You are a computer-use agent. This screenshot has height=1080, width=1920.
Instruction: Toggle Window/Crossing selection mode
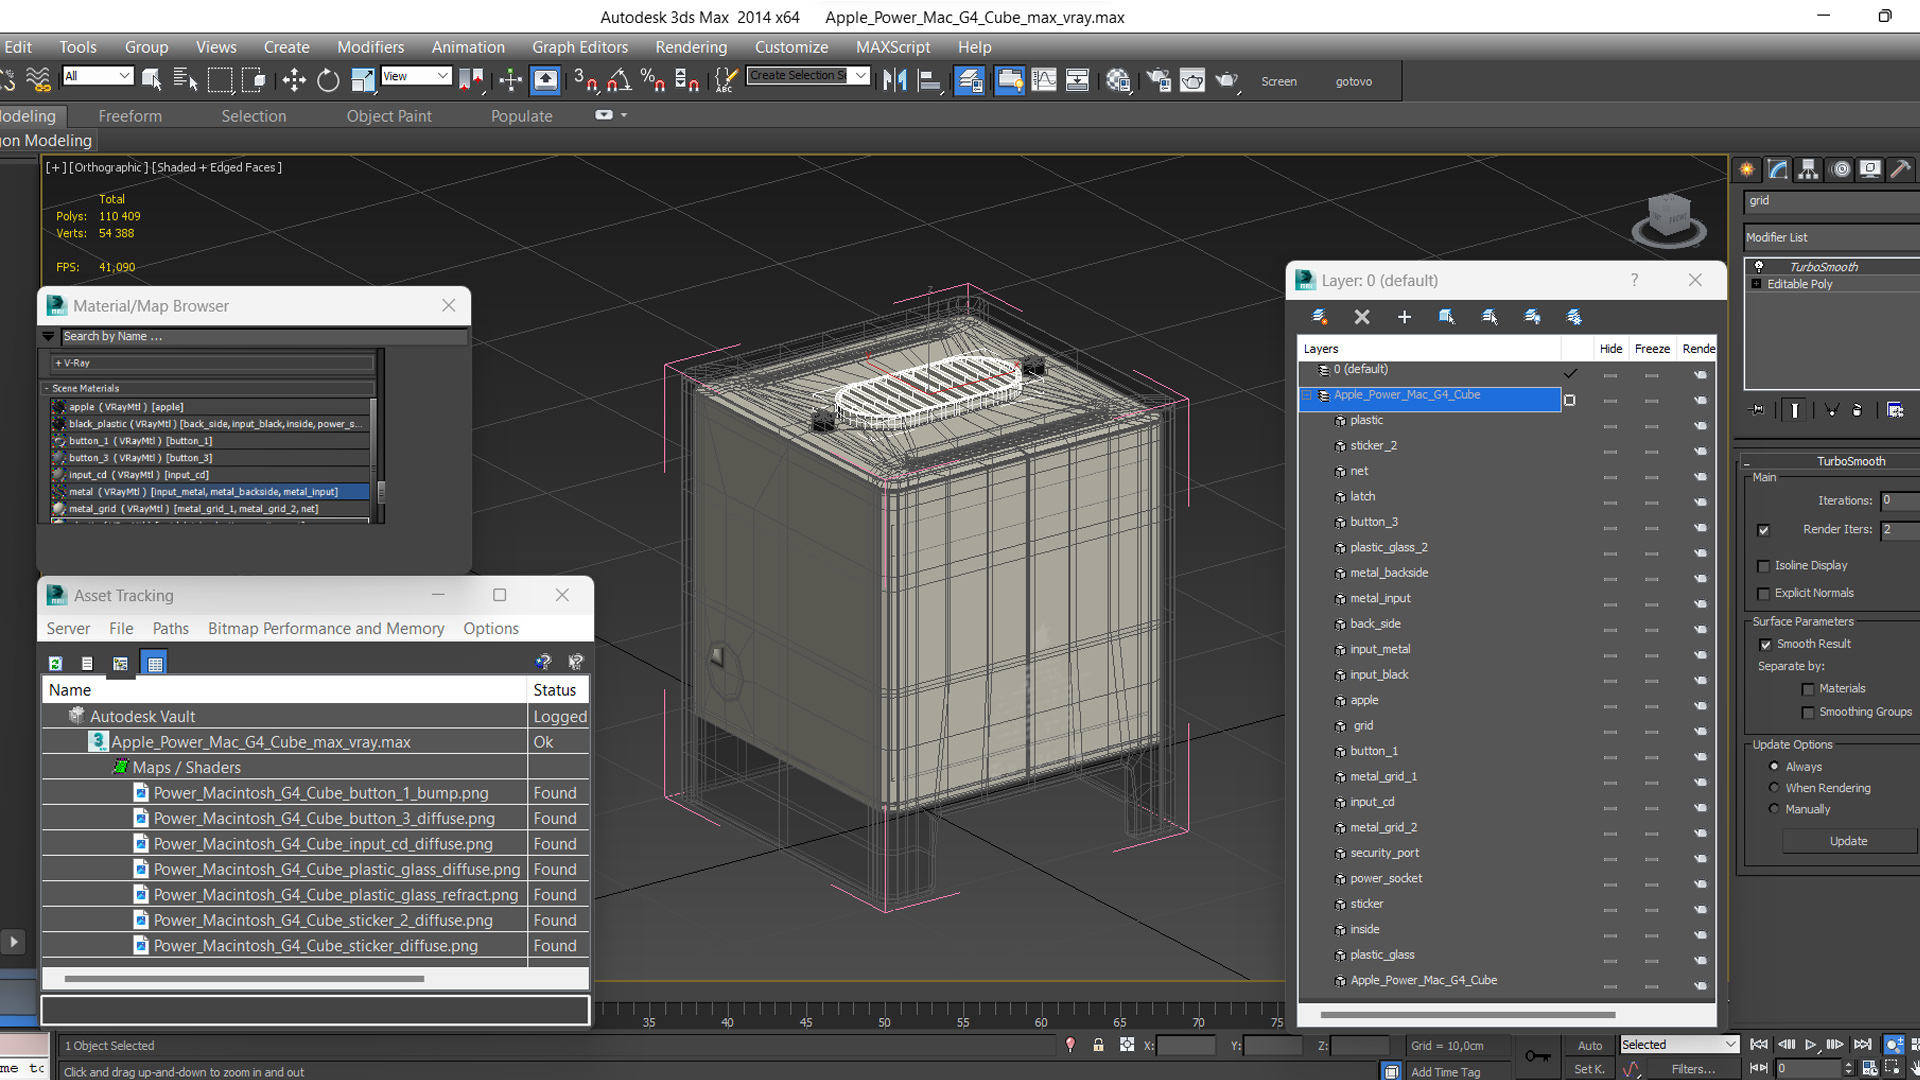(254, 80)
